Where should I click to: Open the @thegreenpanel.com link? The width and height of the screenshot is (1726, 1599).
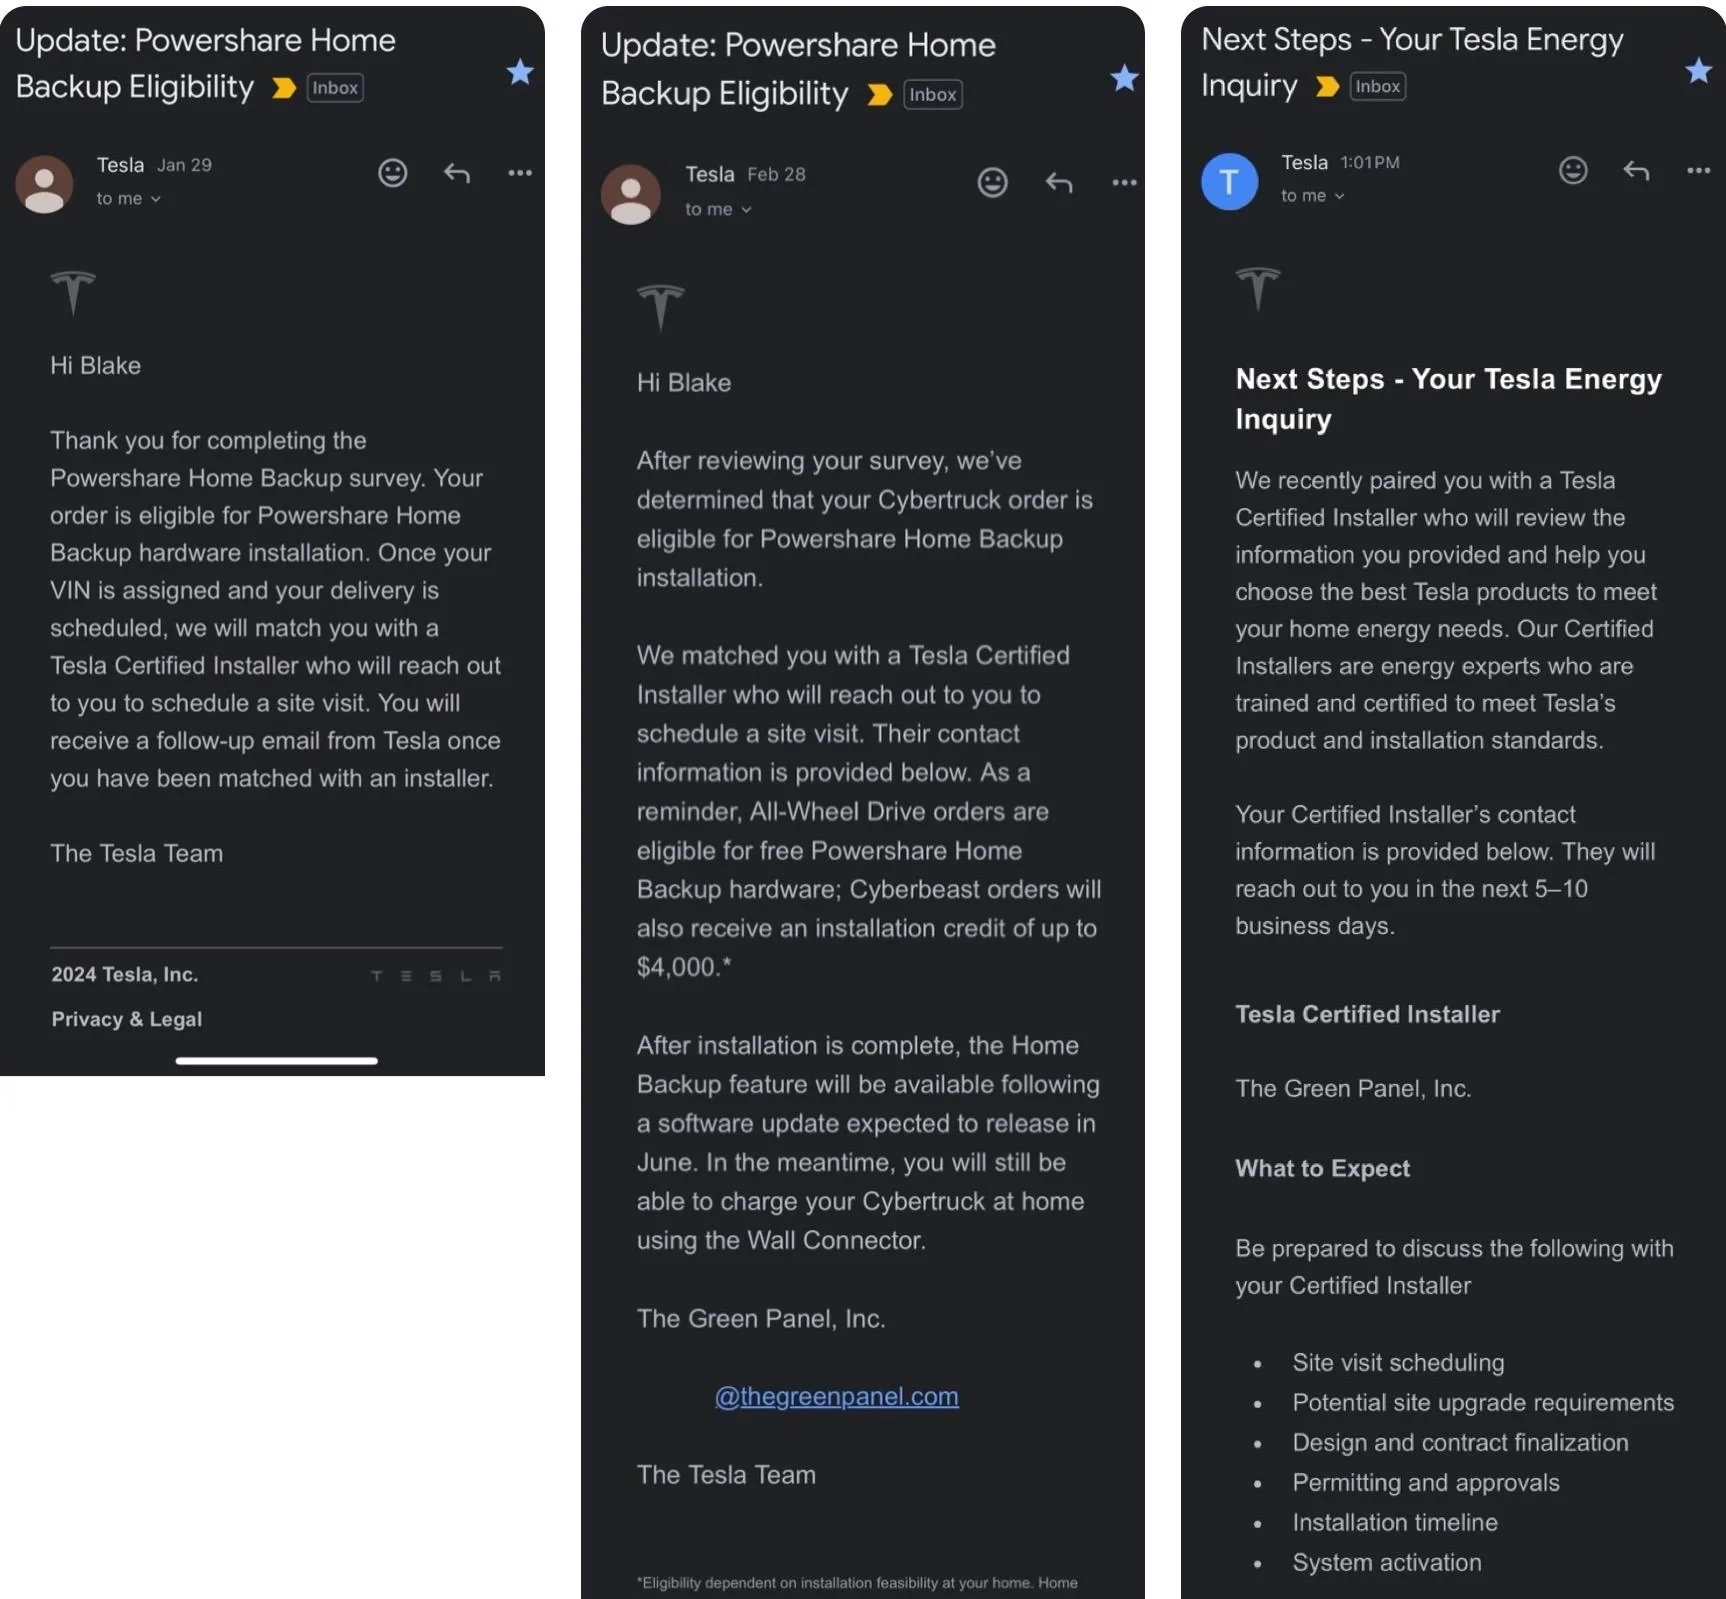pos(836,1396)
